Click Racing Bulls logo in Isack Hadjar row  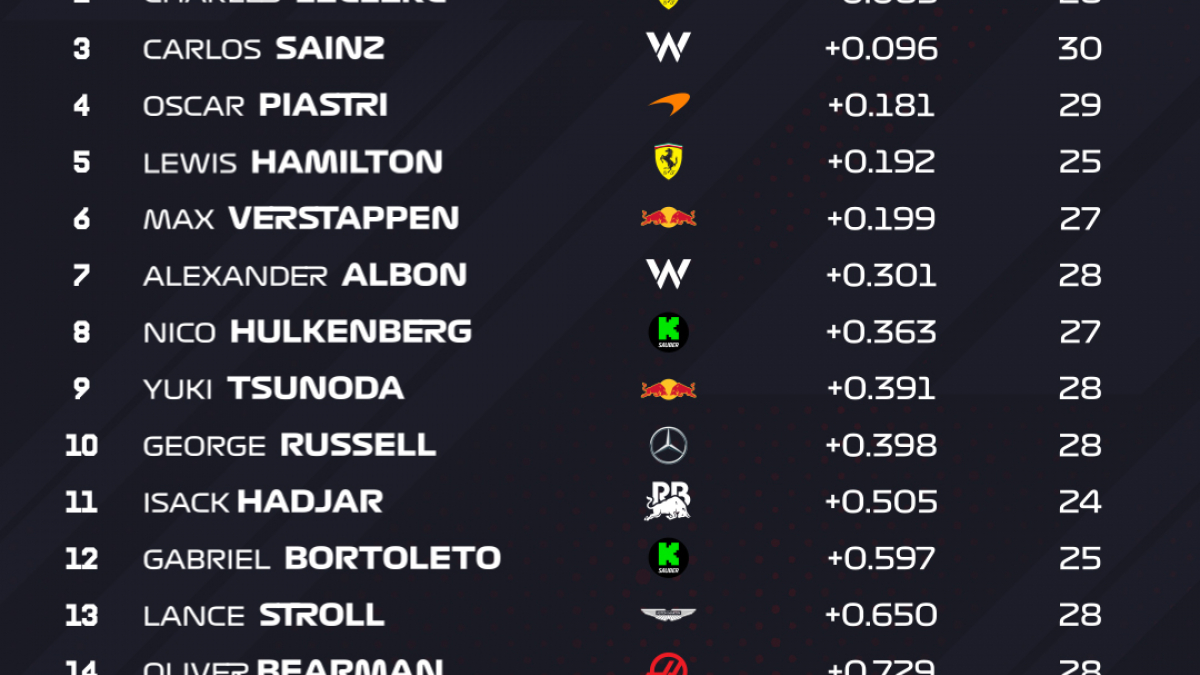coord(668,501)
